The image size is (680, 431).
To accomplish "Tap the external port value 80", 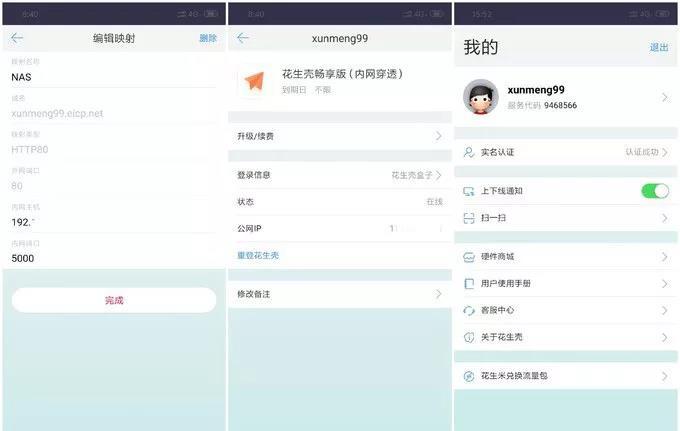I will pyautogui.click(x=17, y=186).
